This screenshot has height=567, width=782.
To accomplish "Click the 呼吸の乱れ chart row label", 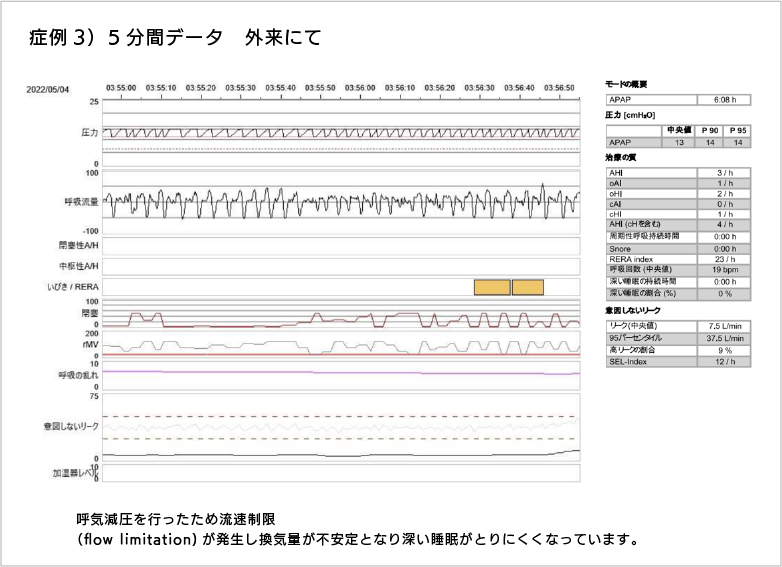I will pos(78,375).
